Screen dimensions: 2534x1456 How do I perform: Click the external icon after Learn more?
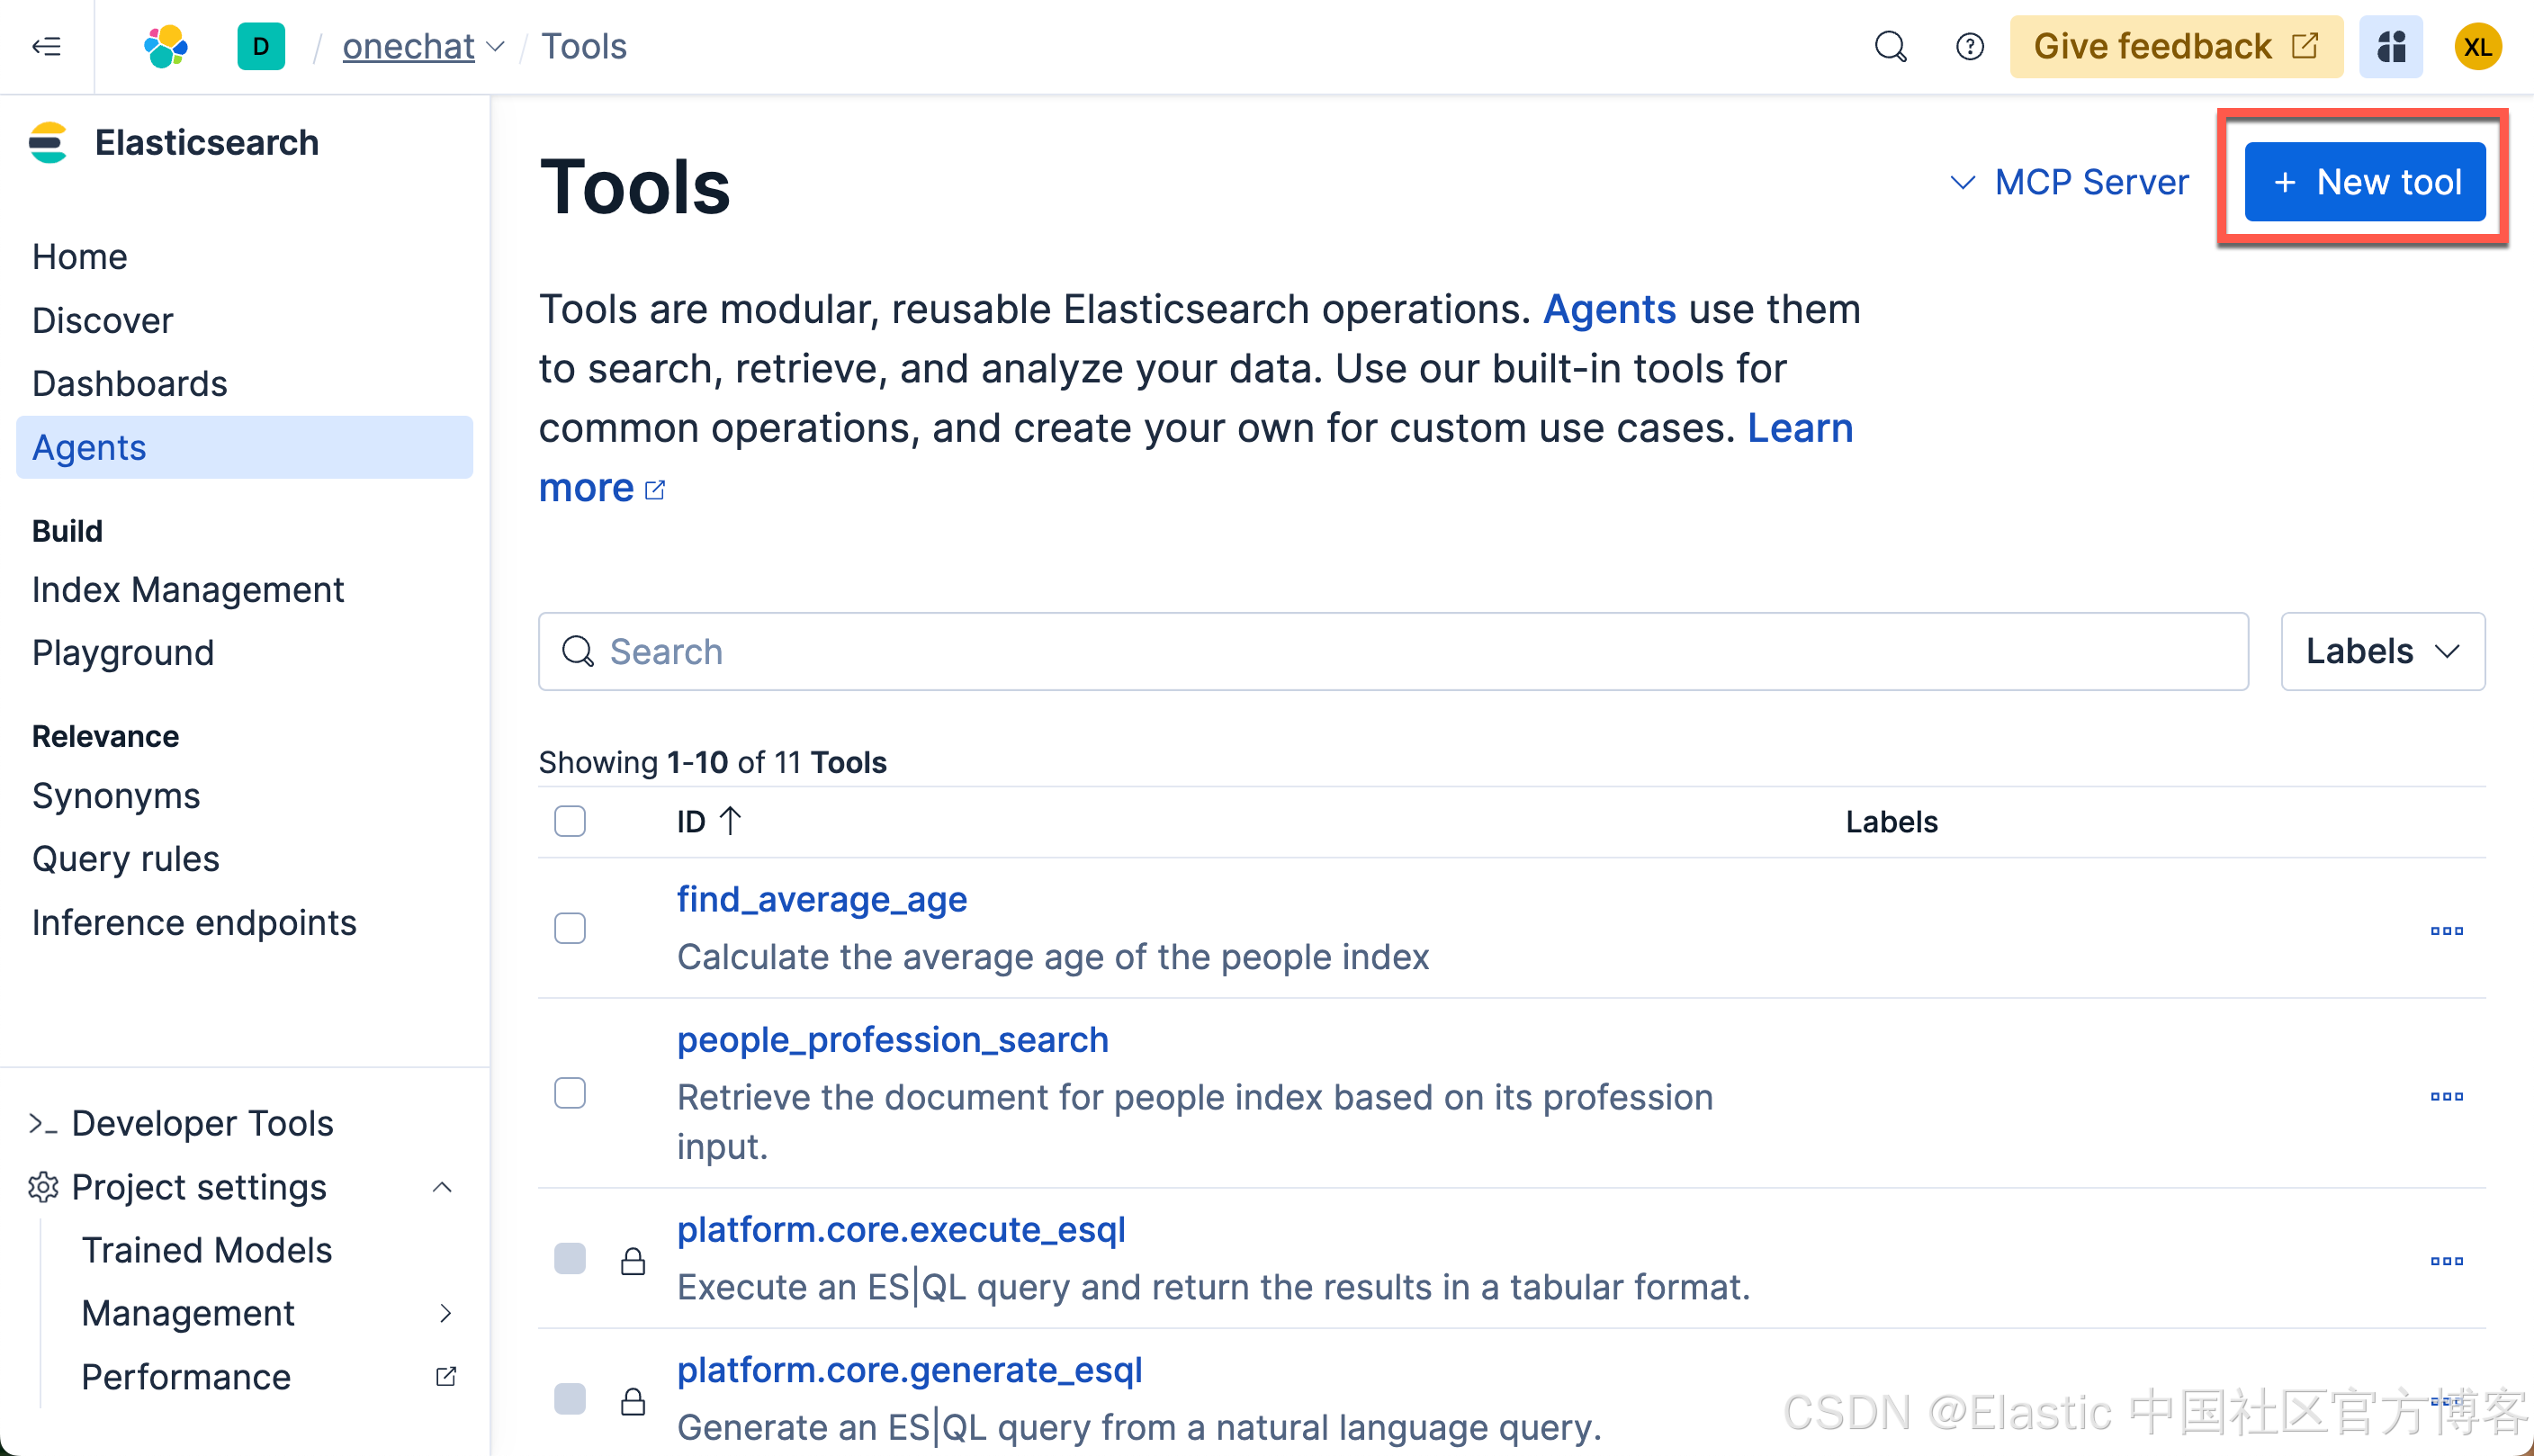click(x=655, y=490)
